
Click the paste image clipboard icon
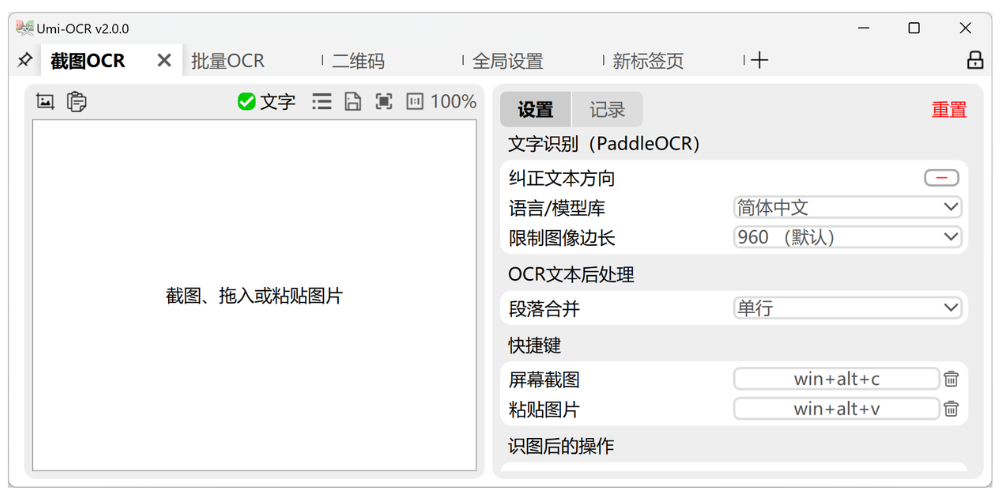(x=76, y=101)
